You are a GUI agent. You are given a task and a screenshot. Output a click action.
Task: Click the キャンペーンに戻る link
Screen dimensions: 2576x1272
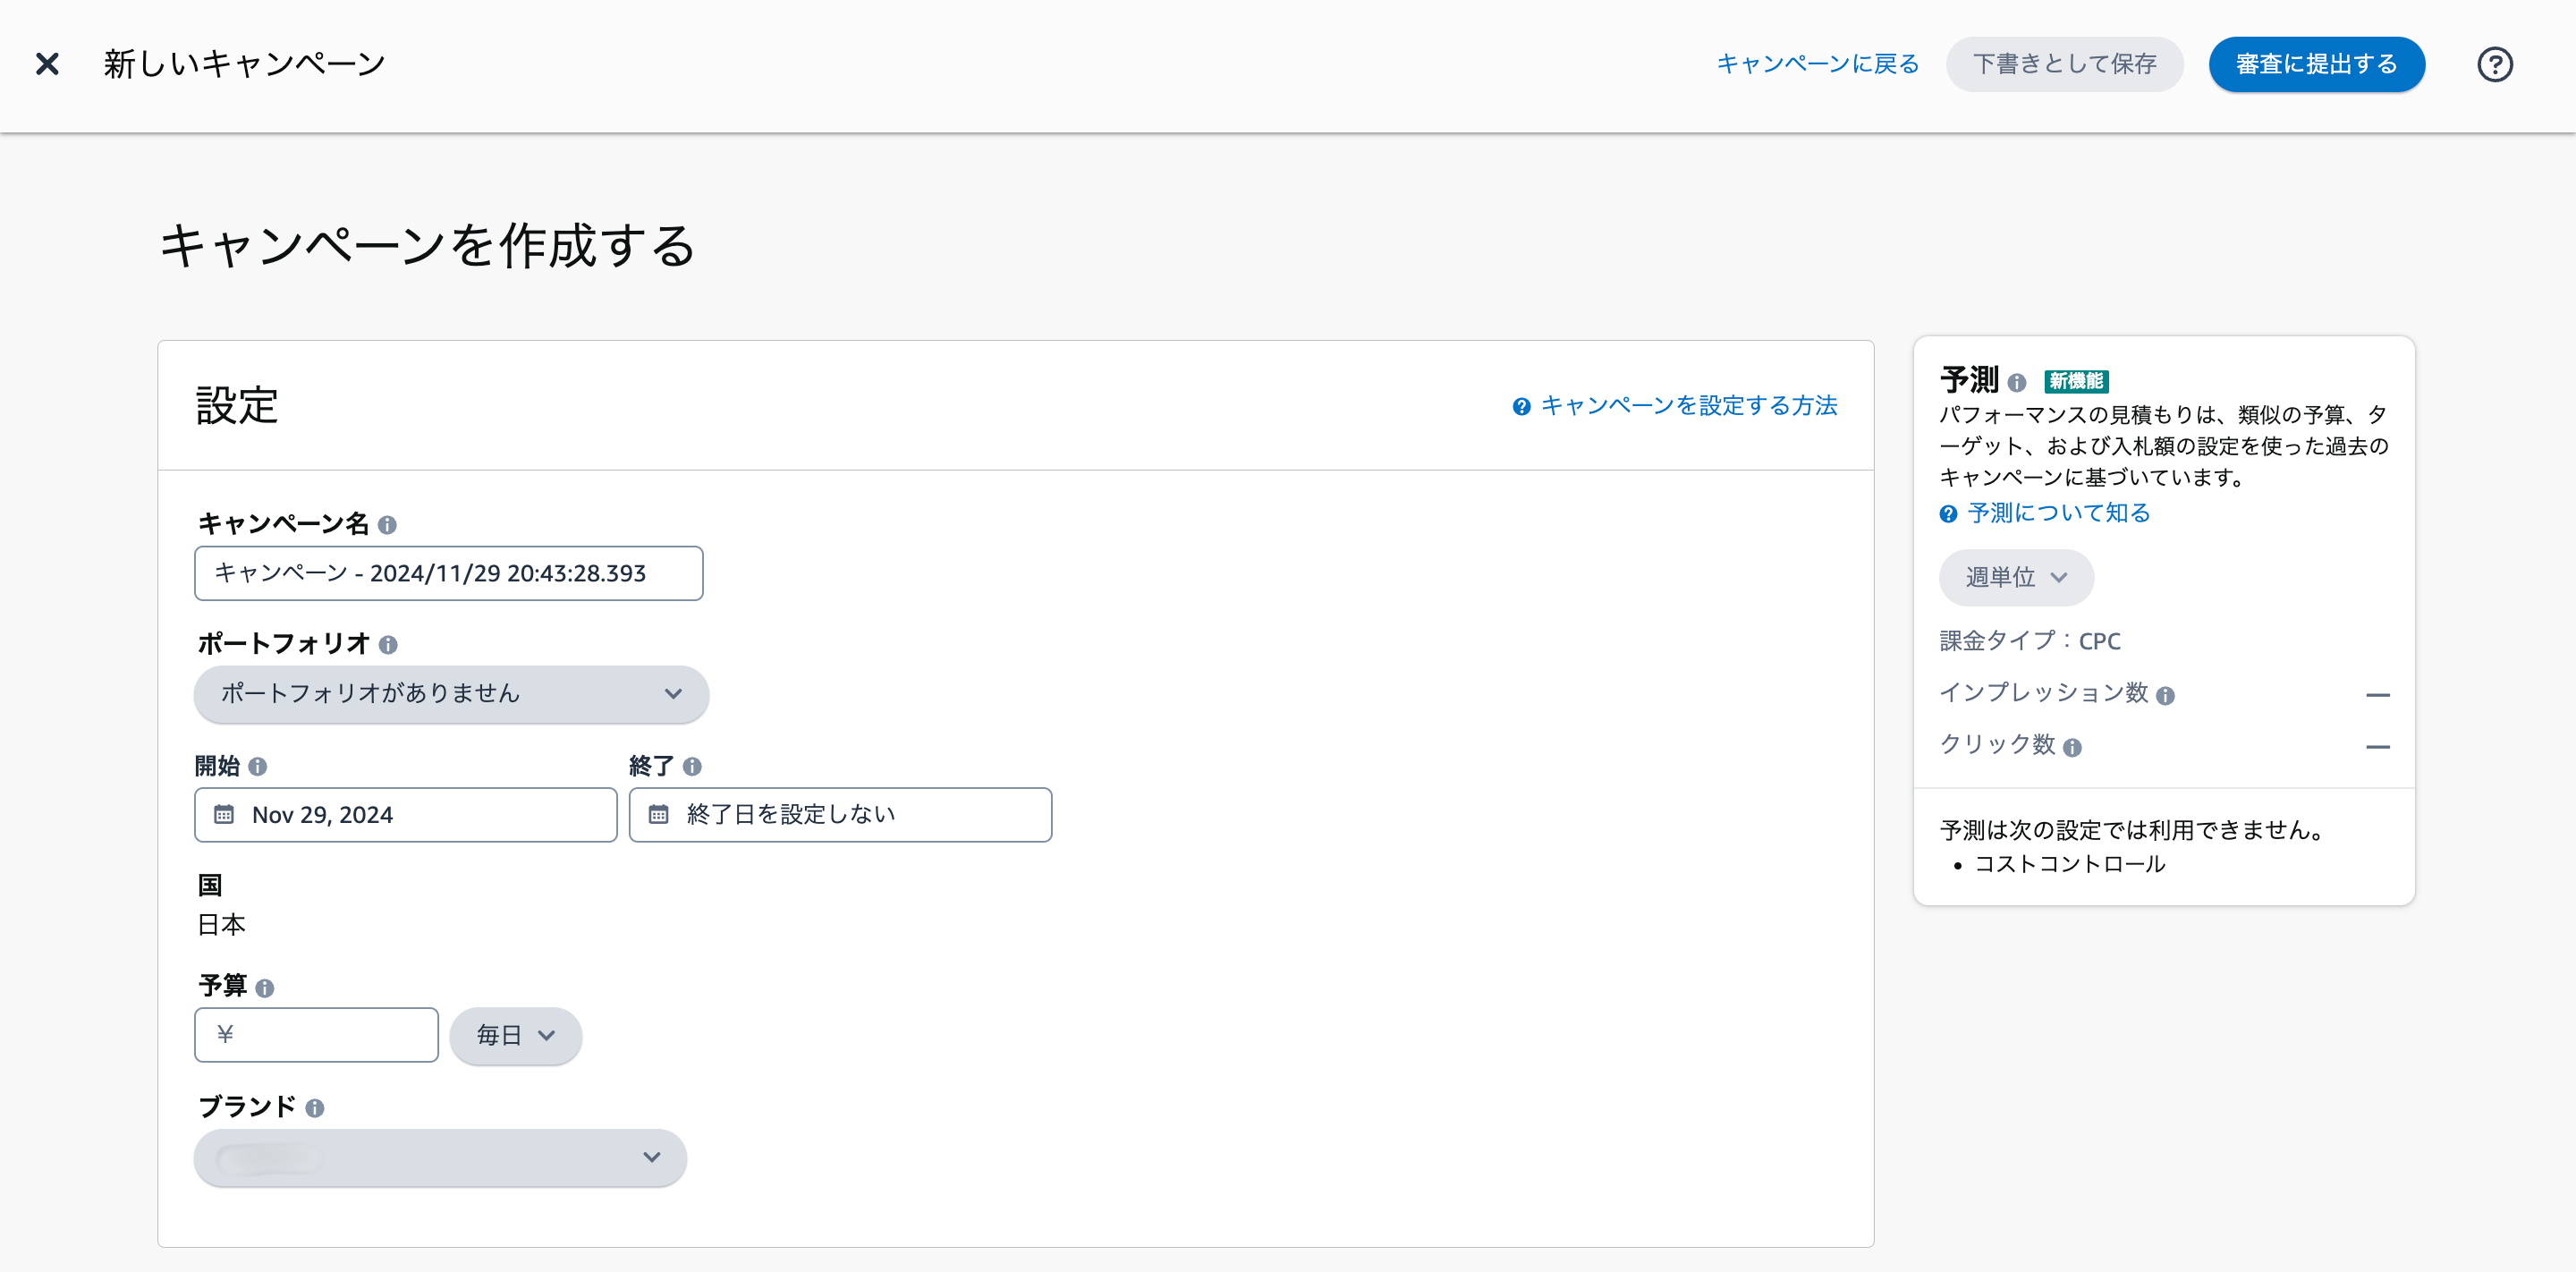[1817, 63]
